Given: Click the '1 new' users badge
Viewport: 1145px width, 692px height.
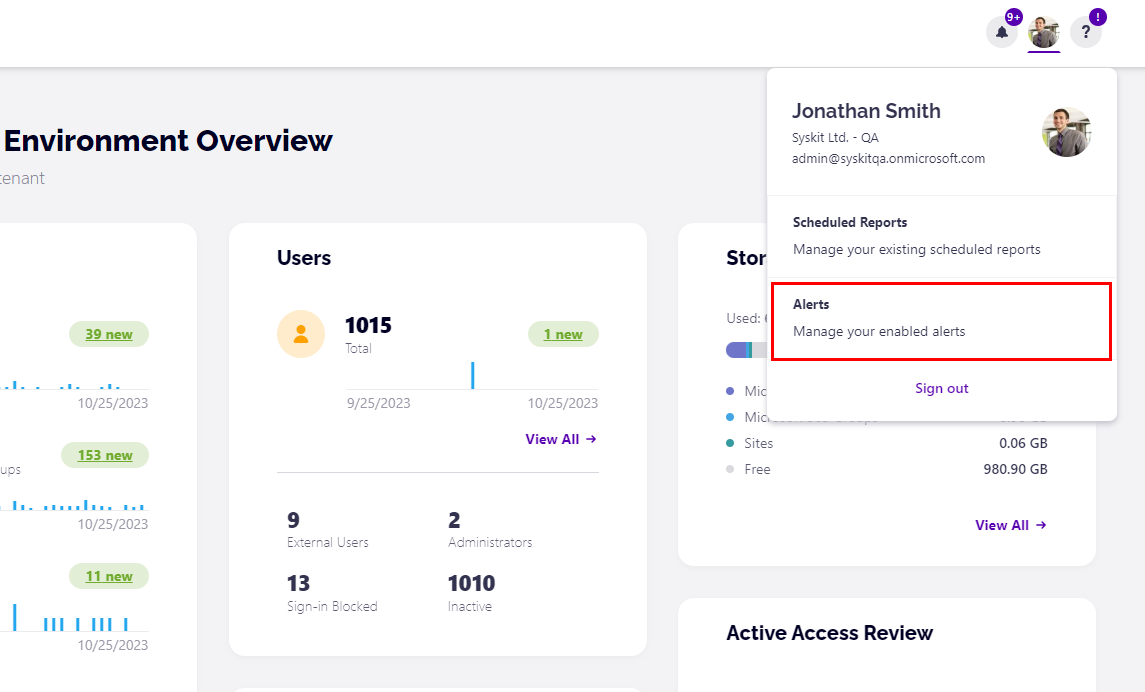Looking at the screenshot, I should pyautogui.click(x=563, y=334).
